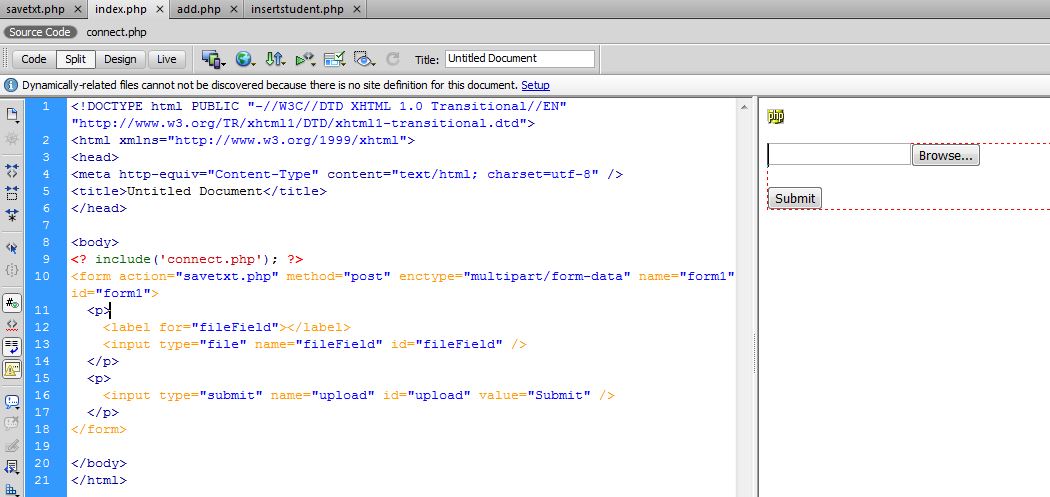Click the Refresh Design View icon
This screenshot has width=1050, height=497.
(393, 60)
